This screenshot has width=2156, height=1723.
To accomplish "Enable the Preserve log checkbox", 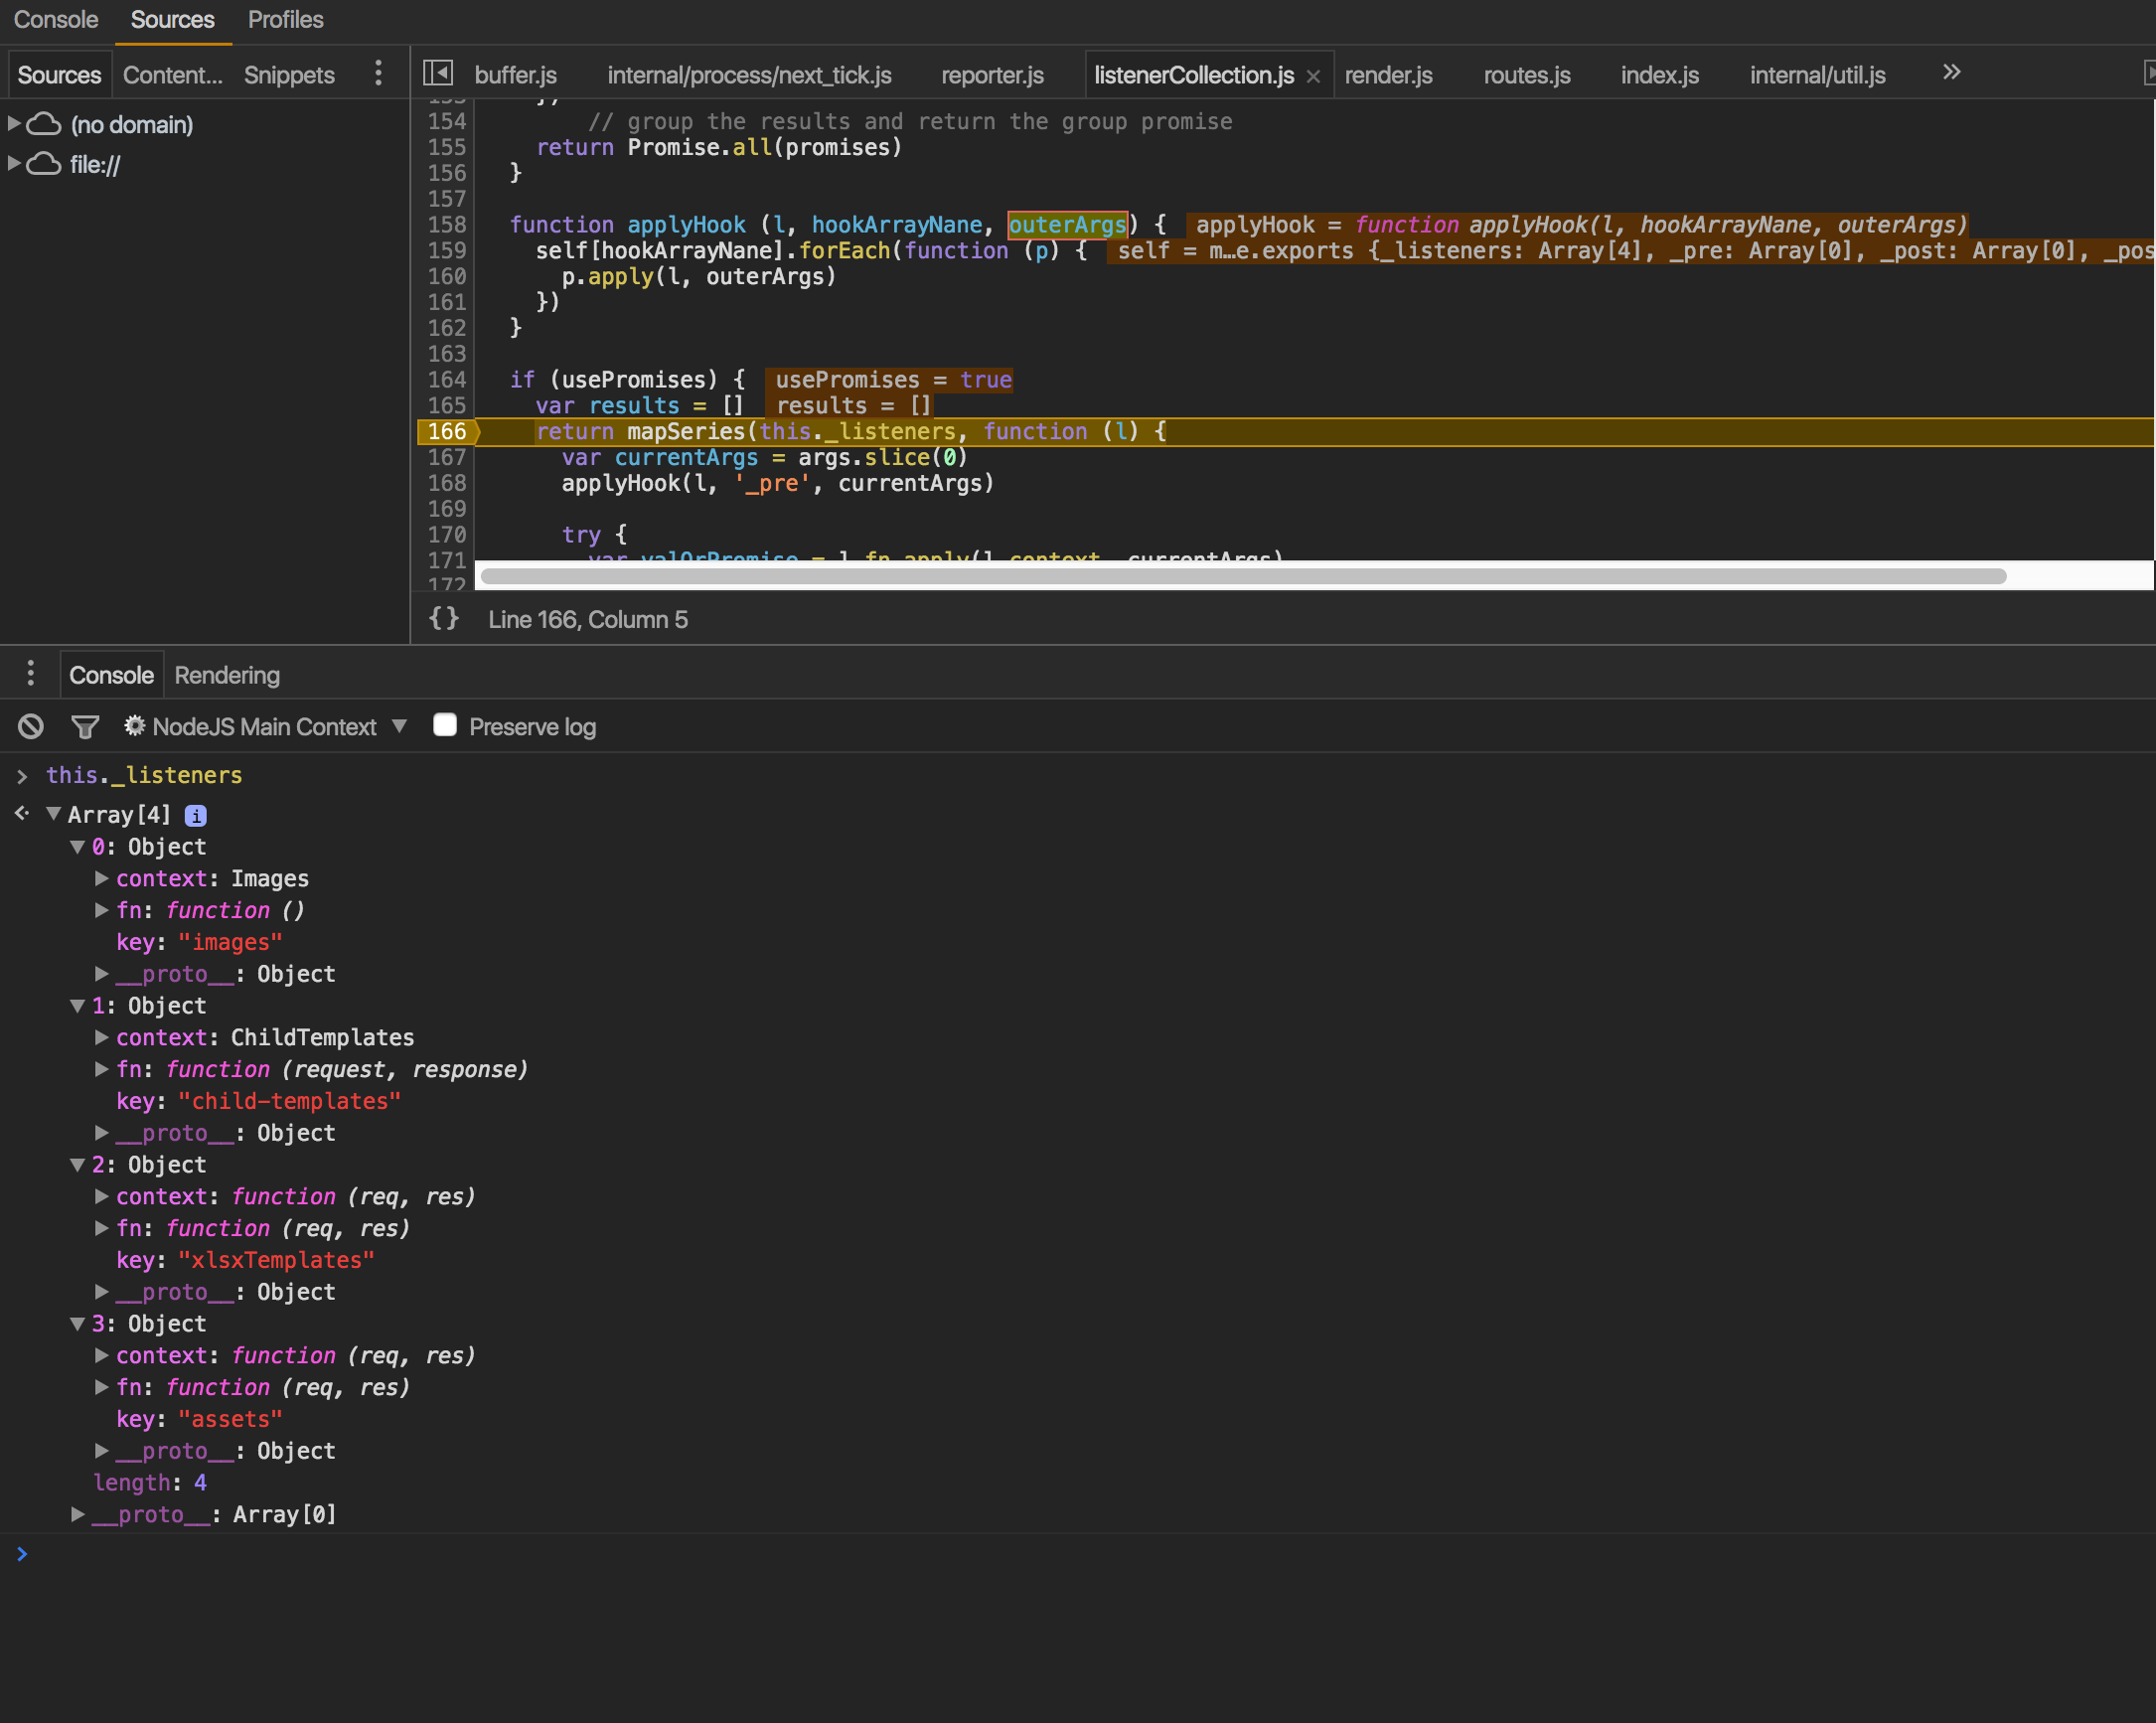I will click(445, 724).
